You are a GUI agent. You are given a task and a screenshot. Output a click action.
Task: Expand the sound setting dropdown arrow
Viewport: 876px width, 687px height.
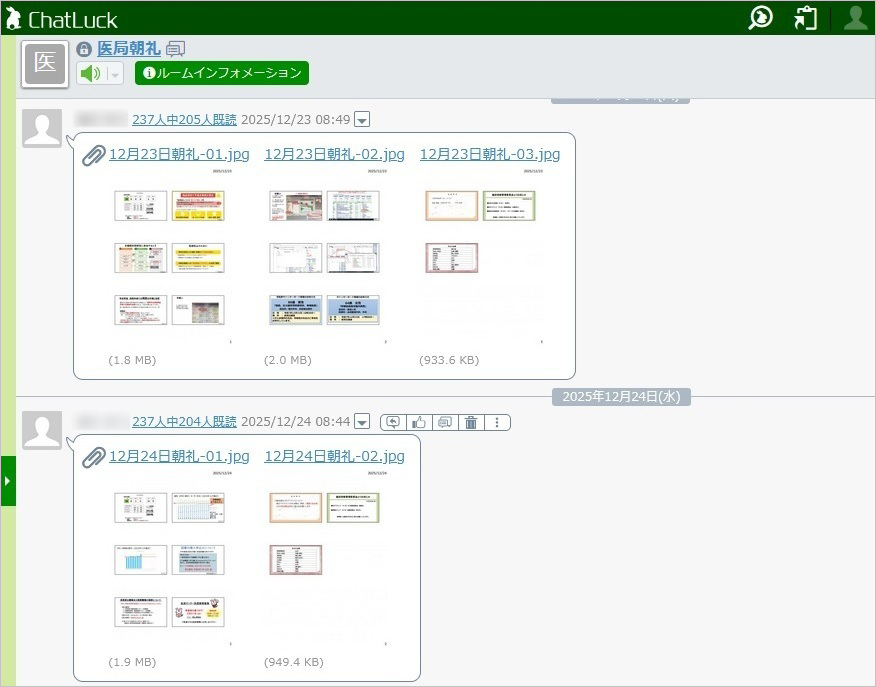[x=115, y=74]
